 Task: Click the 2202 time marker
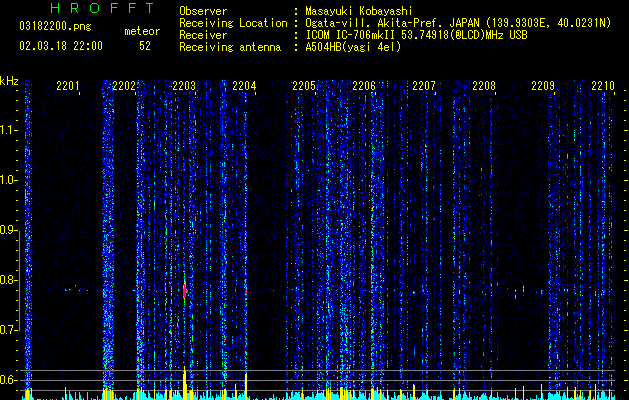124,86
